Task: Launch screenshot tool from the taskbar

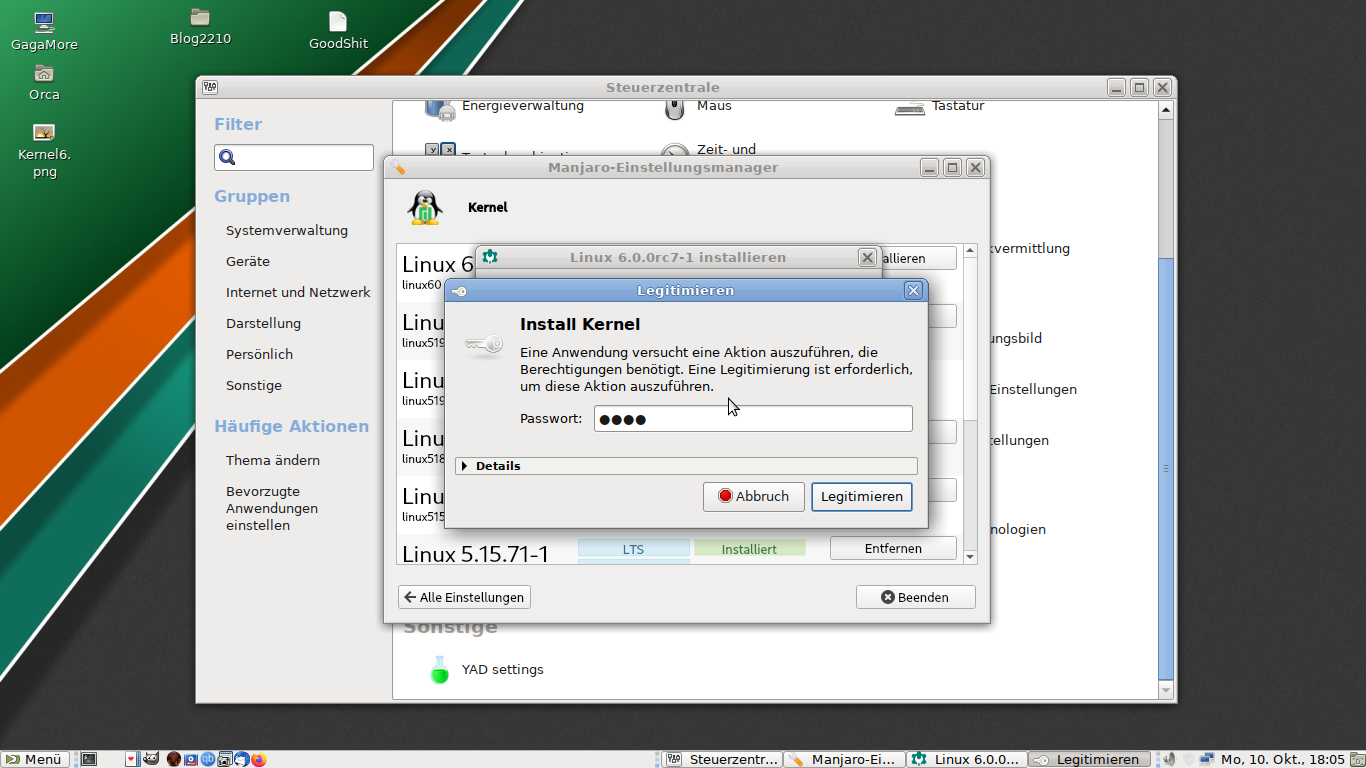Action: coord(225,759)
